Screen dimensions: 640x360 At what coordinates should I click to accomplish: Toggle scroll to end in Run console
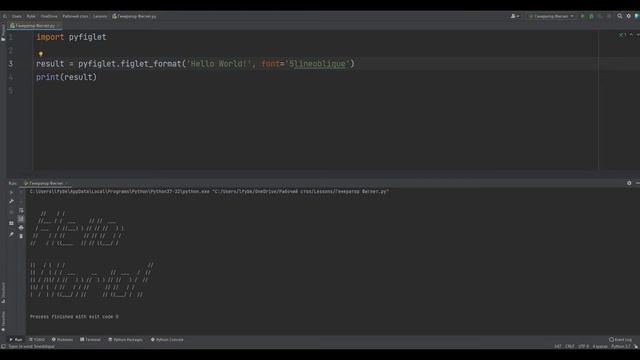21,219
